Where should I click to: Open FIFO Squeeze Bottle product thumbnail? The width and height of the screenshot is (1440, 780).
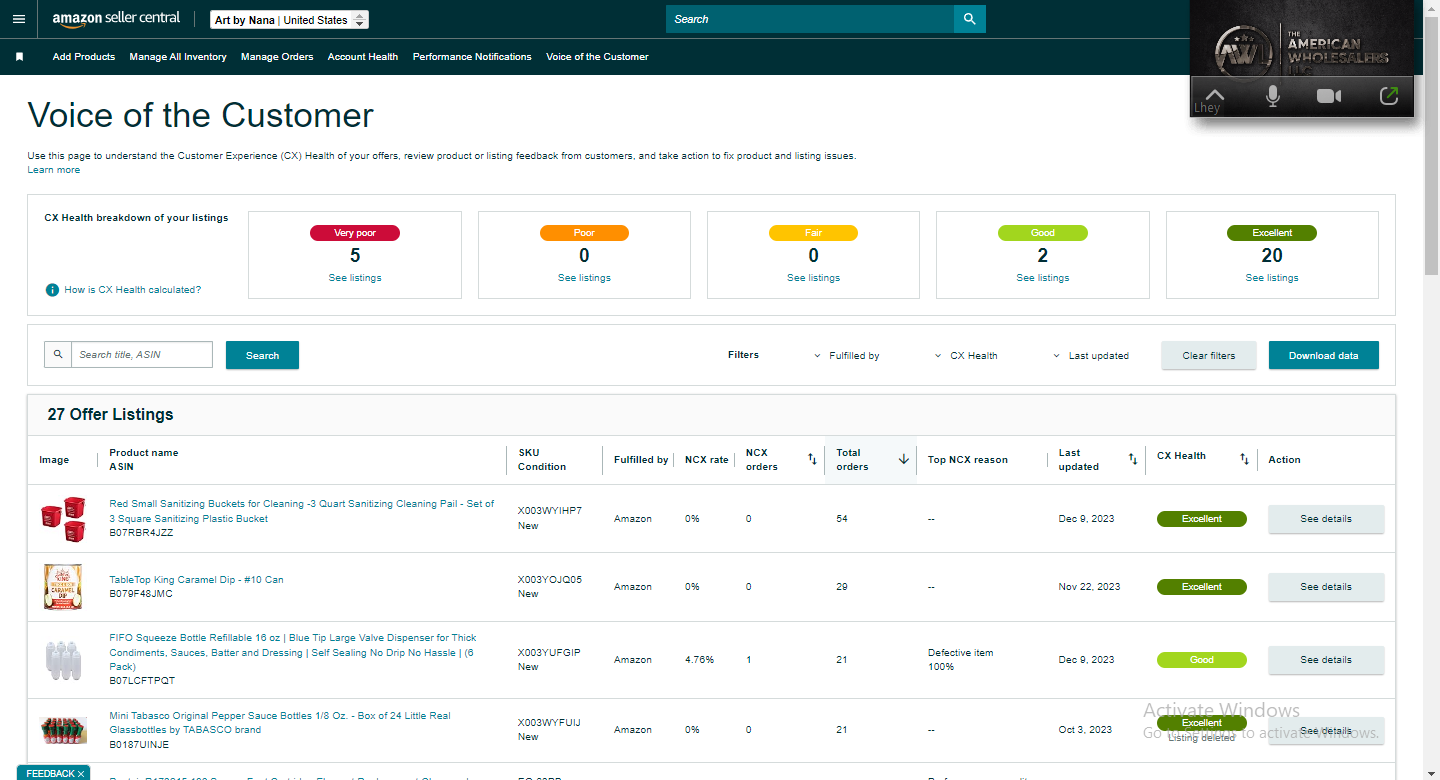pos(62,660)
